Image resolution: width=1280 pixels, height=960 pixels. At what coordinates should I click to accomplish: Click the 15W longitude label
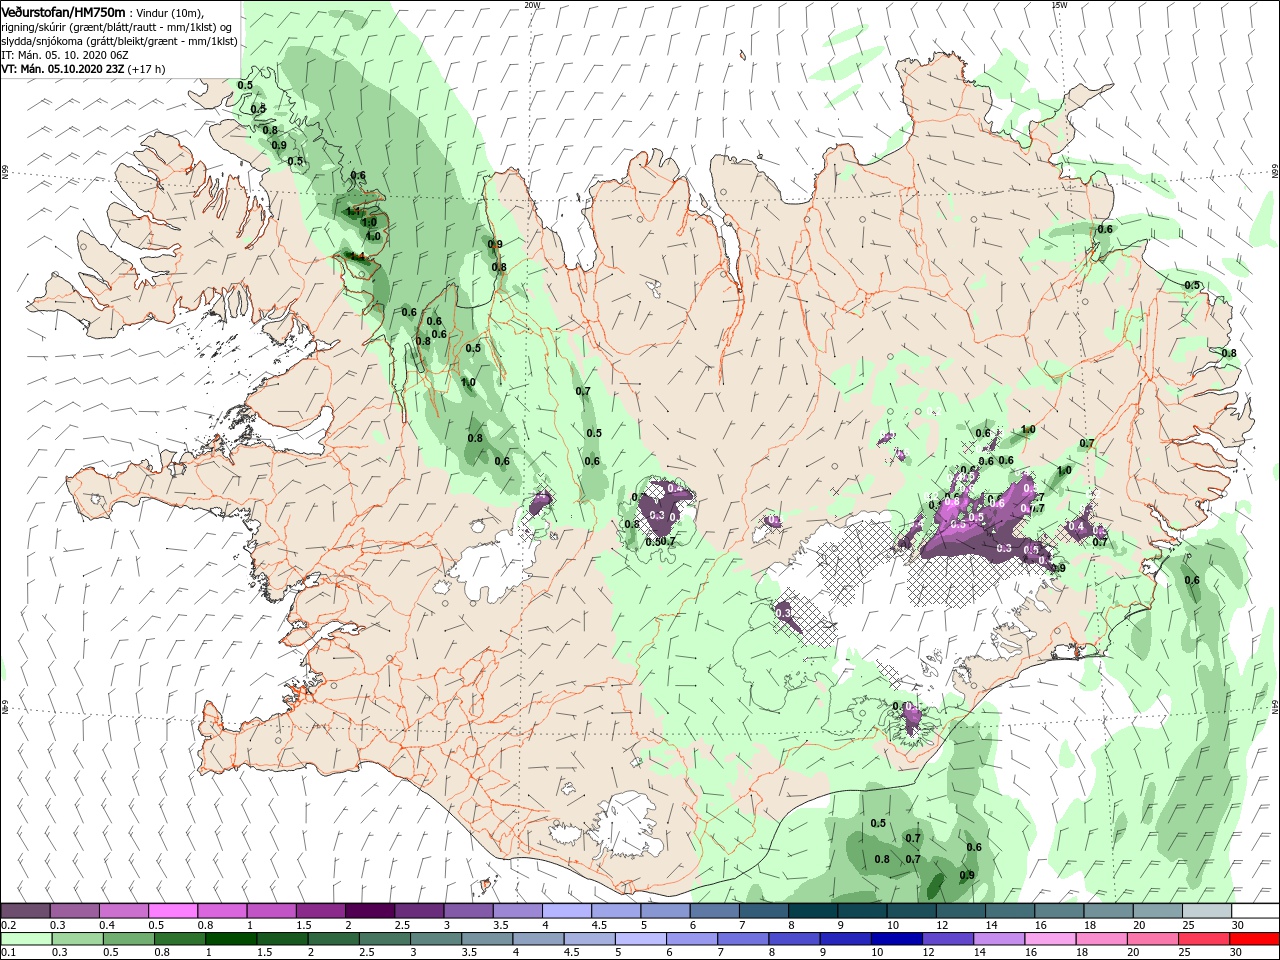(x=1059, y=4)
